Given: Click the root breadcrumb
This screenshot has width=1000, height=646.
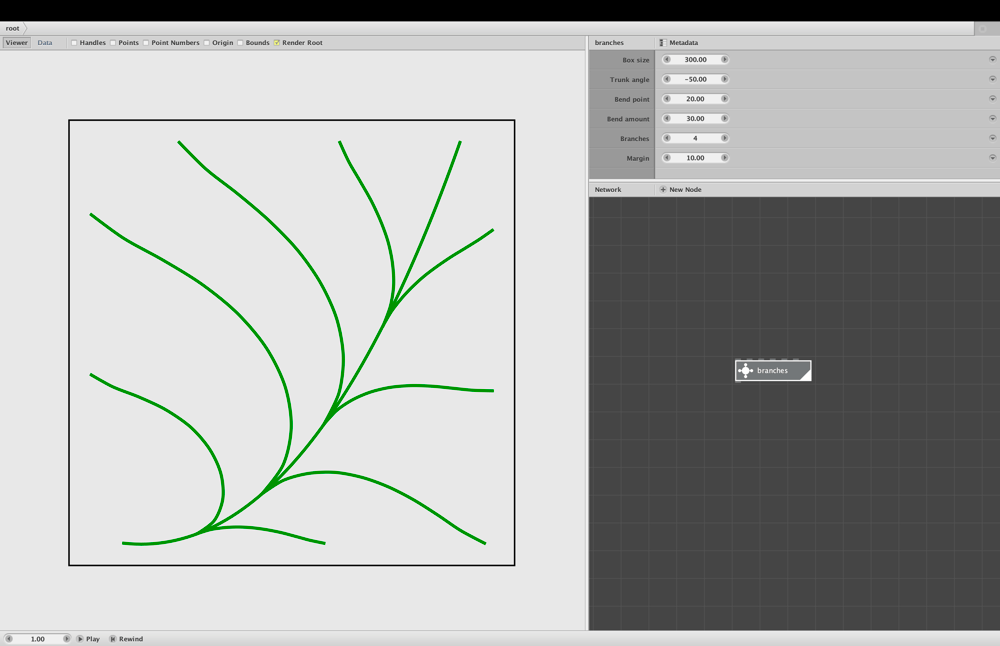Looking at the screenshot, I should [13, 28].
